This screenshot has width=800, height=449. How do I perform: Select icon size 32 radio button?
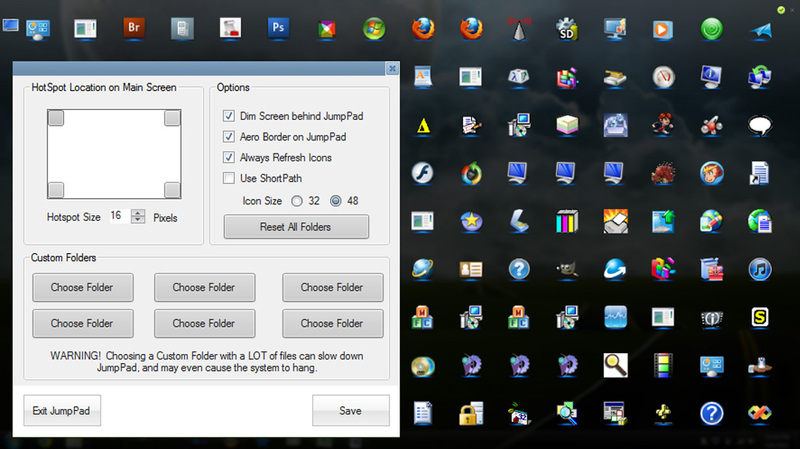pyautogui.click(x=297, y=201)
